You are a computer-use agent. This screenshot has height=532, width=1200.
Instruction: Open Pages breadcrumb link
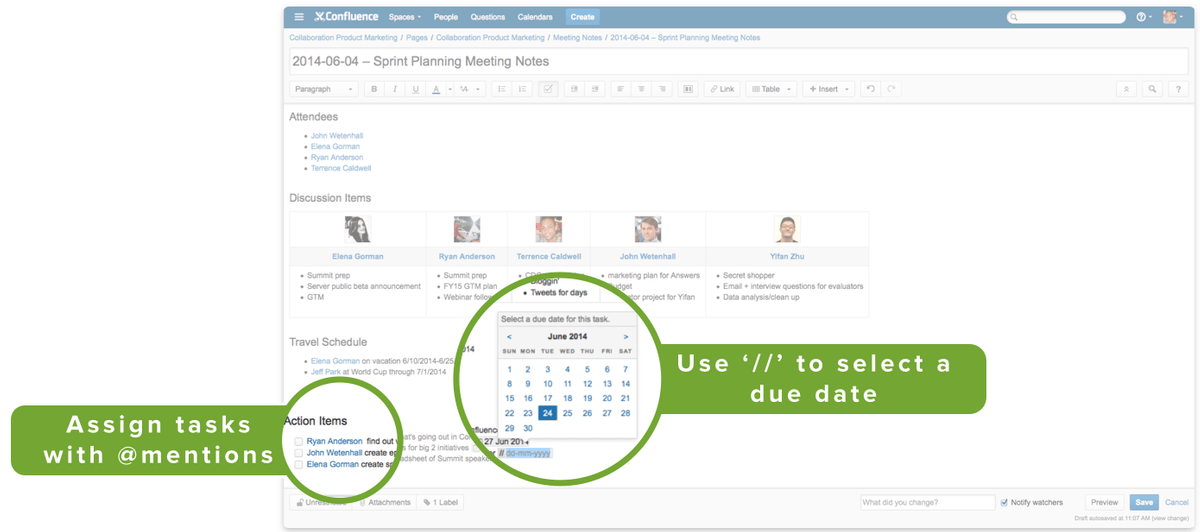(x=416, y=38)
